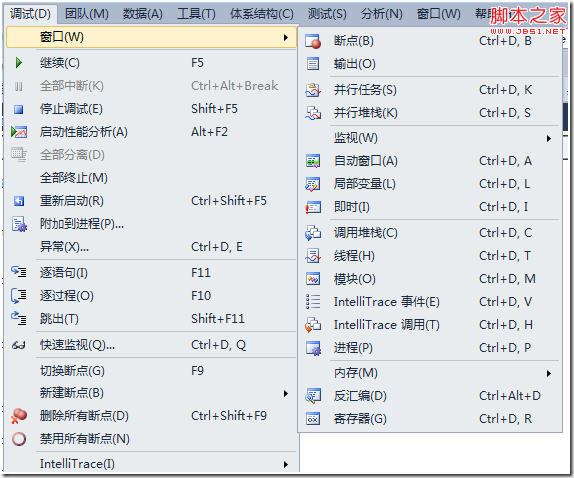Click the Disable All Breakpoints (禁用所有断点) circle icon
574x478 pixels.
(19, 439)
